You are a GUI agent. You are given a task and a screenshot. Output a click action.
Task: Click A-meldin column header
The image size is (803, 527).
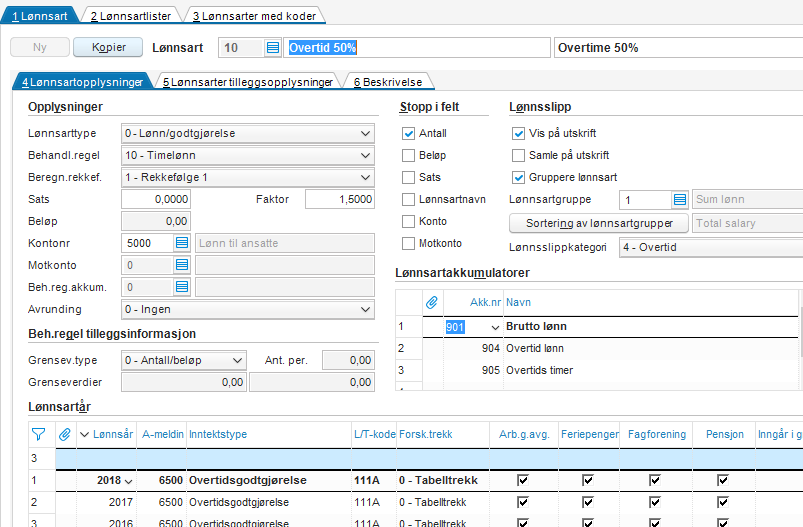pyautogui.click(x=162, y=434)
